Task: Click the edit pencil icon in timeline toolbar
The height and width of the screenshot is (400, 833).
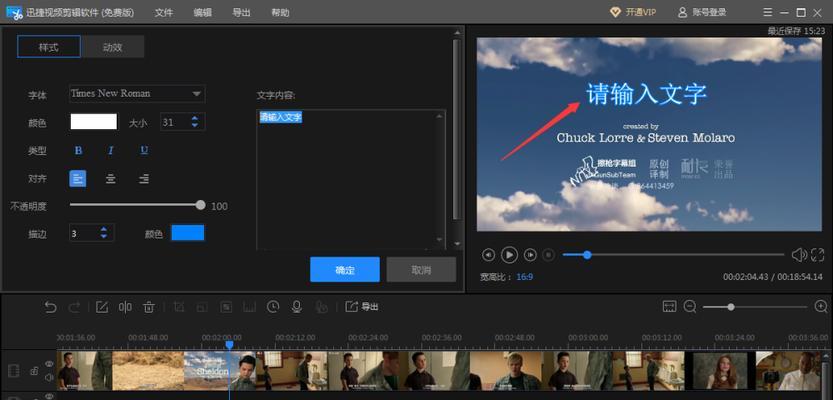Action: click(x=101, y=307)
